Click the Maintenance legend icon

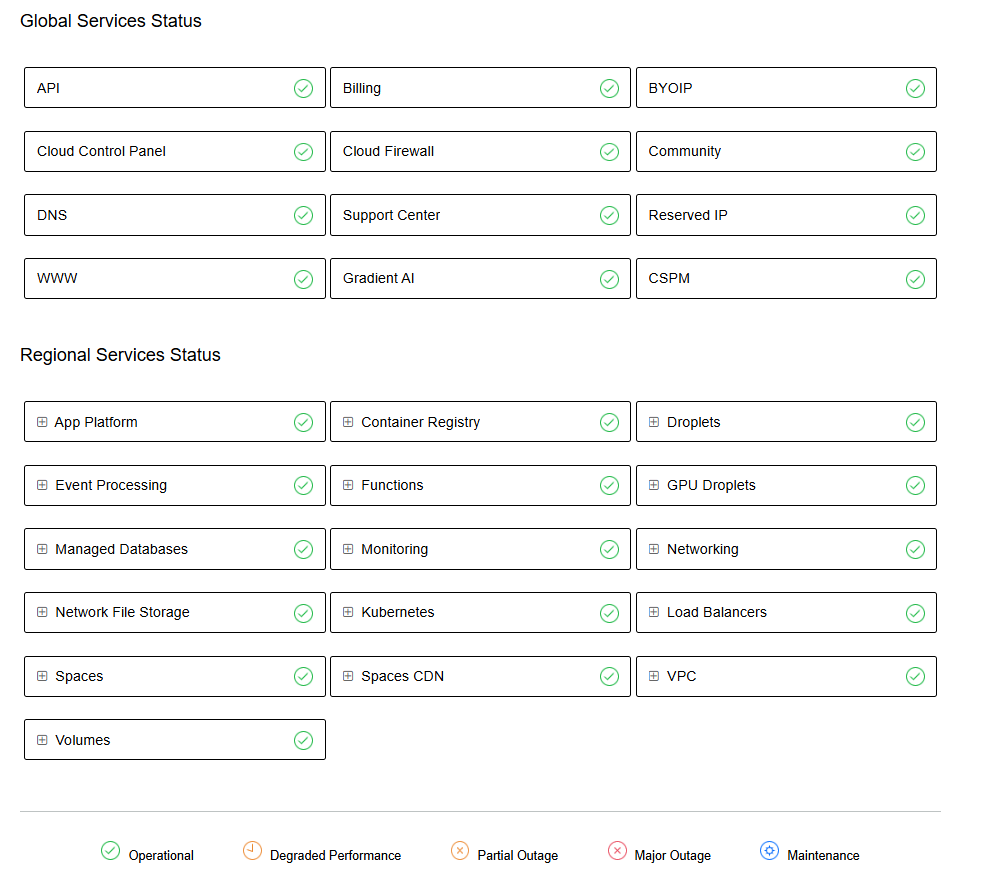click(769, 850)
